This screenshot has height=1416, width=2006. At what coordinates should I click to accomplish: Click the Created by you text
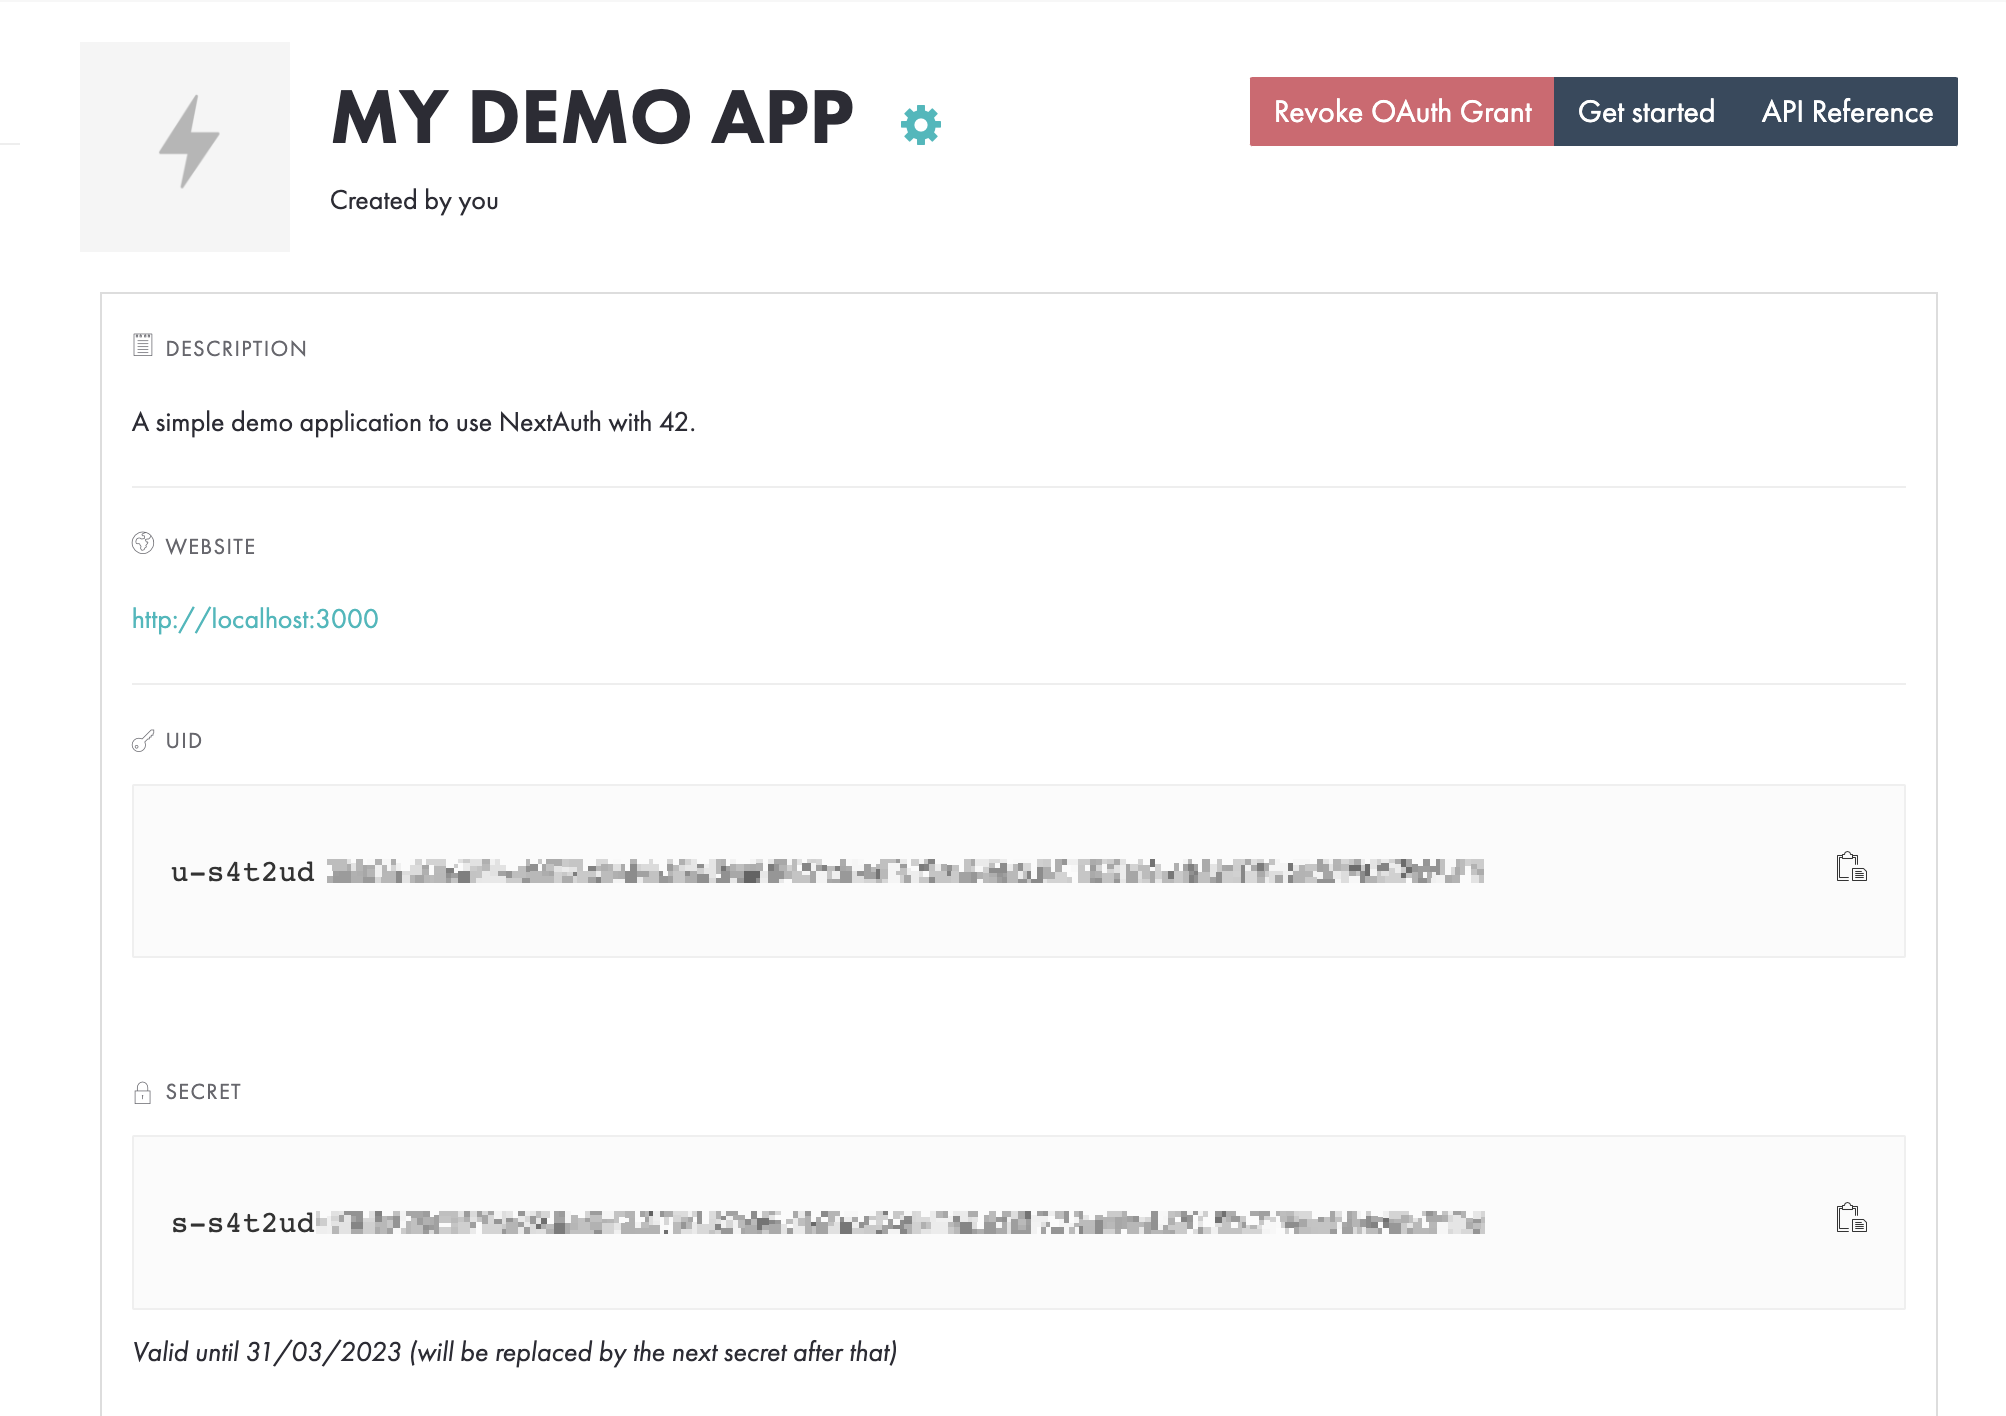[x=414, y=201]
